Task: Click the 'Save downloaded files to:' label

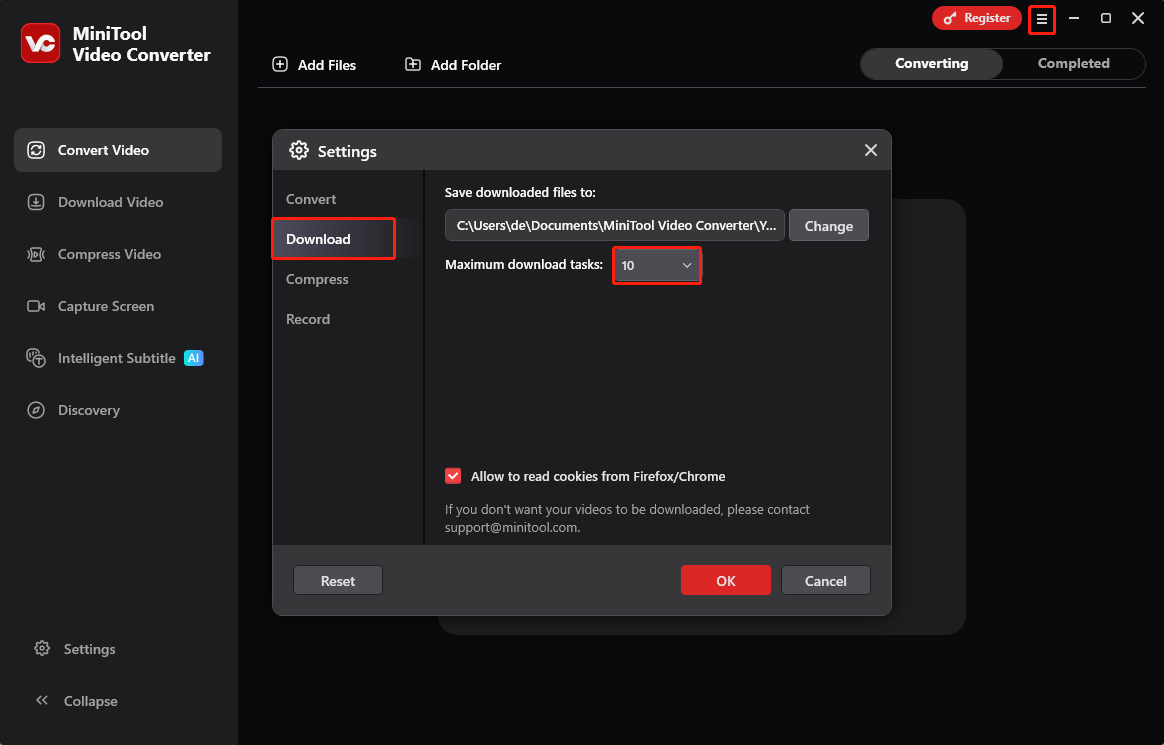Action: (520, 192)
